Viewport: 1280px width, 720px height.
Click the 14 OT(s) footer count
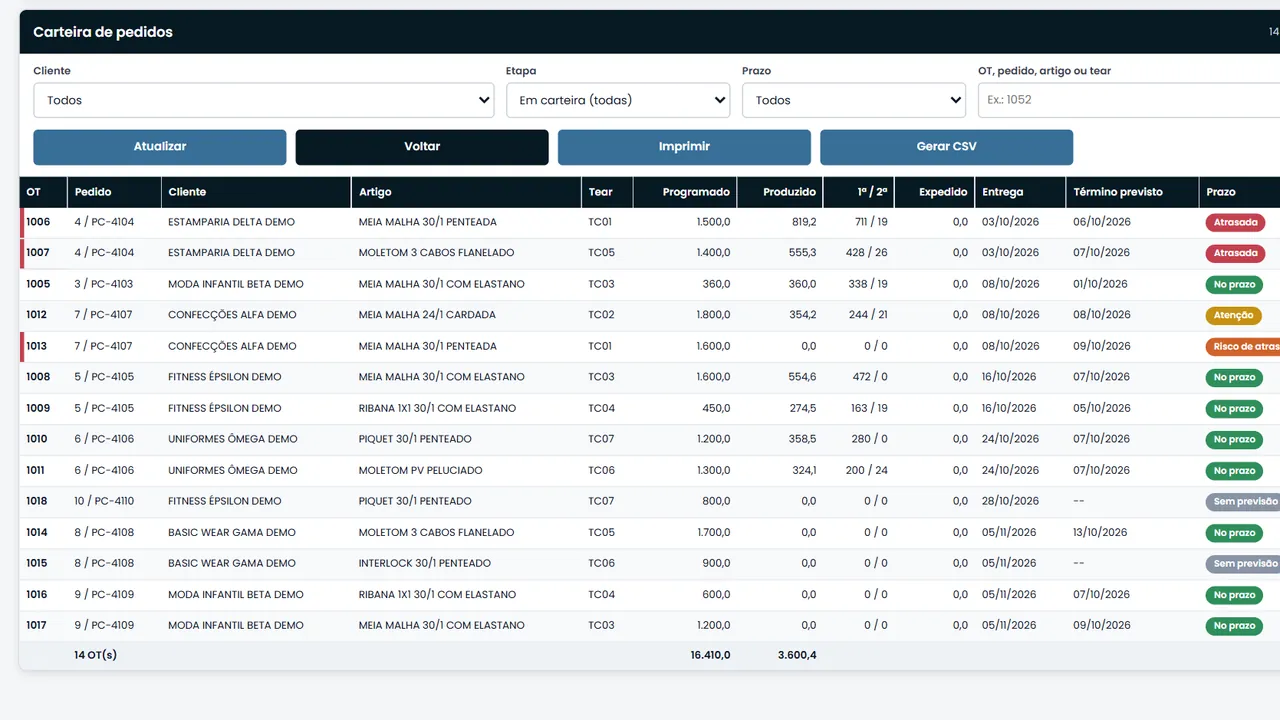[x=95, y=655]
